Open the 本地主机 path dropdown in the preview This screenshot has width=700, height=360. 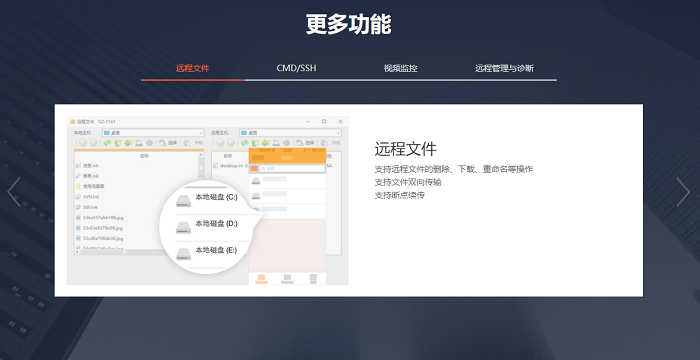(x=153, y=133)
